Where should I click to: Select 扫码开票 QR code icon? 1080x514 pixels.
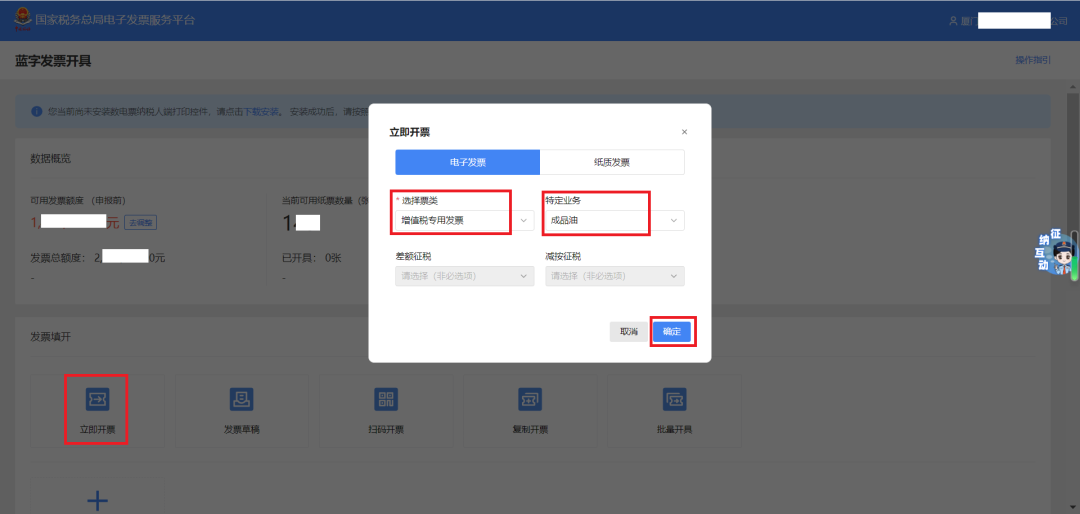pos(386,398)
